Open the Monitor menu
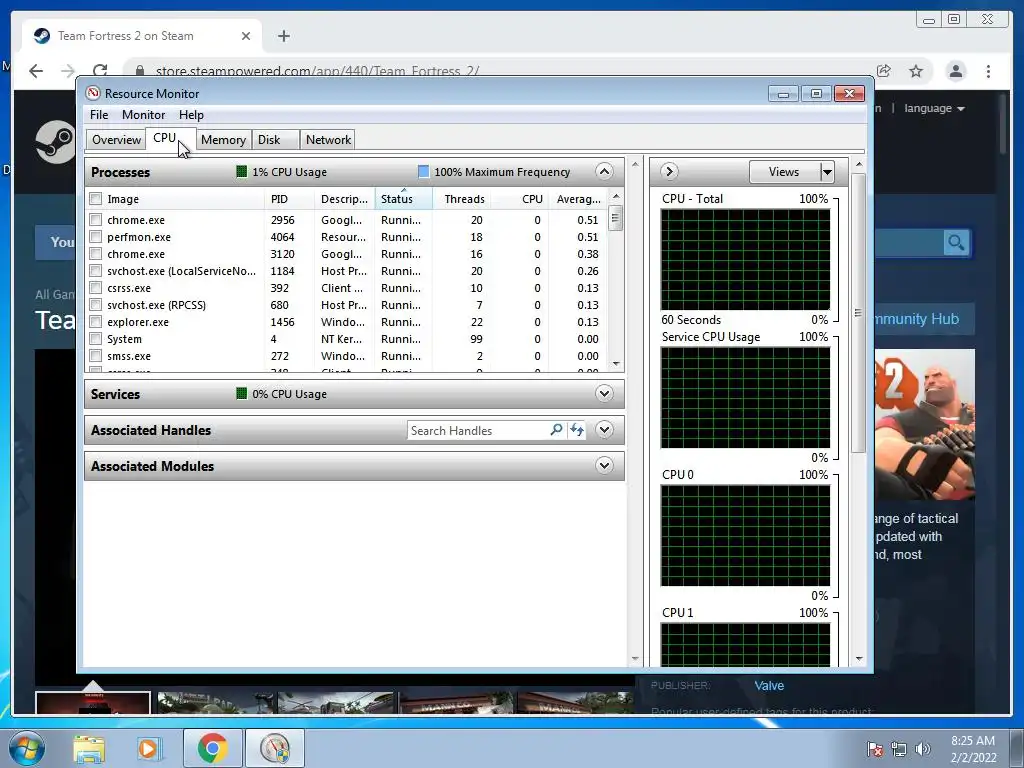The height and width of the screenshot is (768, 1024). [x=143, y=115]
